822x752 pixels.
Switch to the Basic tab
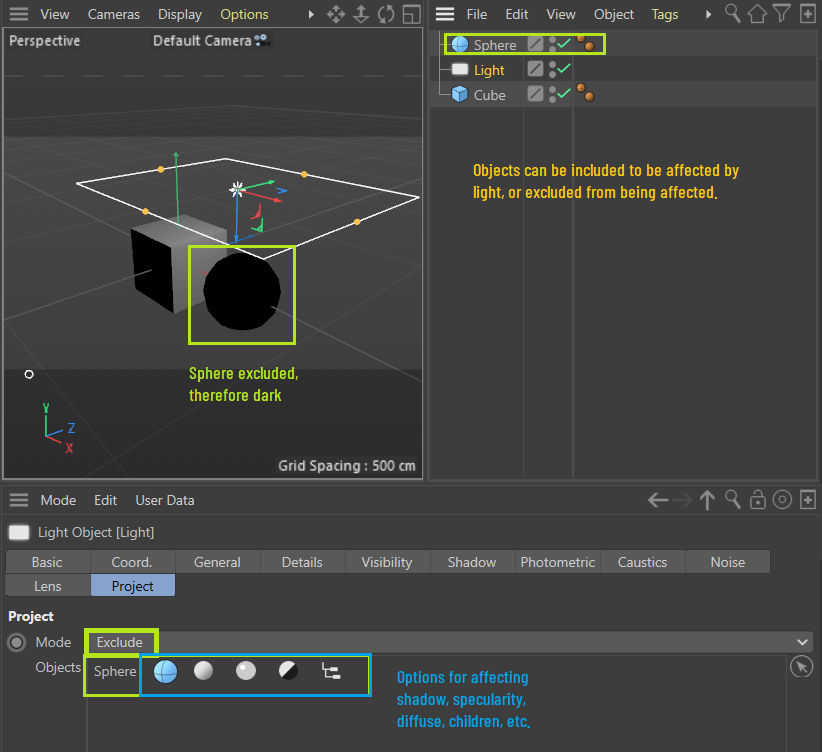pos(47,562)
